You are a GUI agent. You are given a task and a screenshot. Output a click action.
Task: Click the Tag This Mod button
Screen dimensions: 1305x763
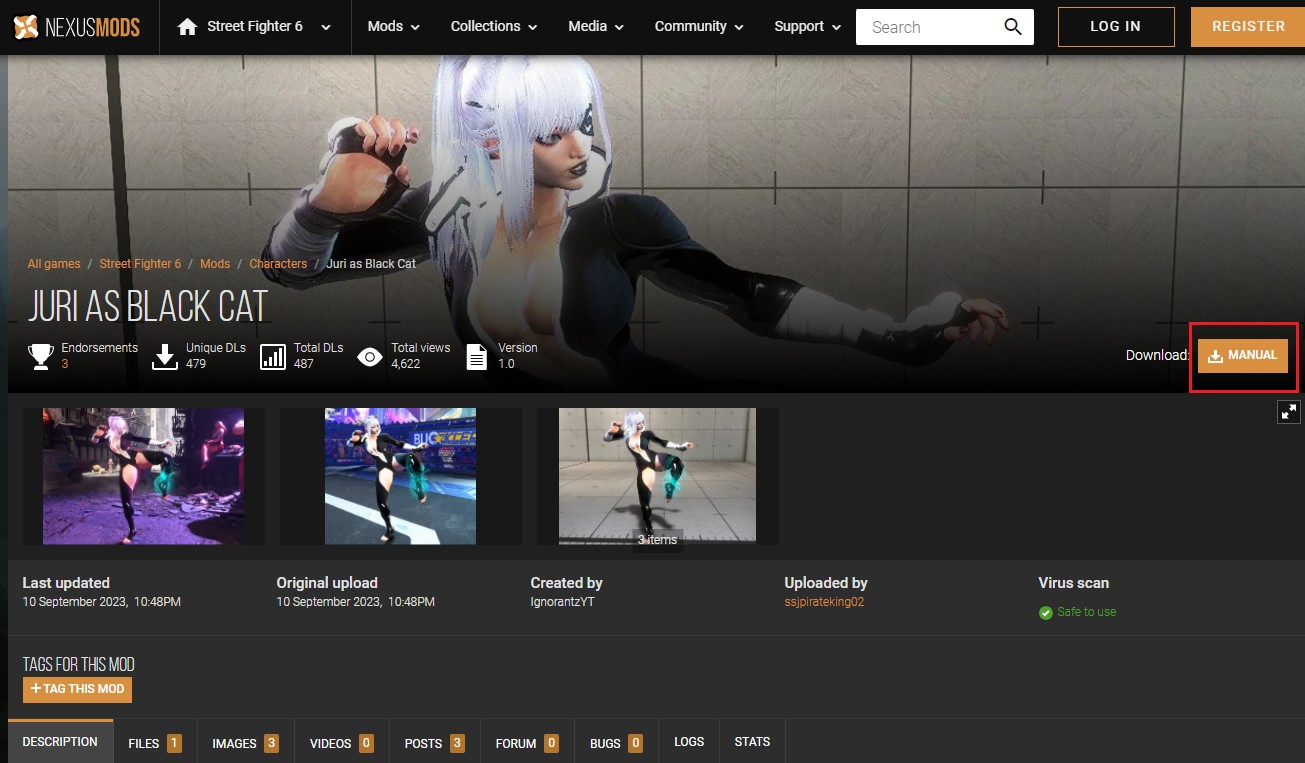pyautogui.click(x=77, y=689)
